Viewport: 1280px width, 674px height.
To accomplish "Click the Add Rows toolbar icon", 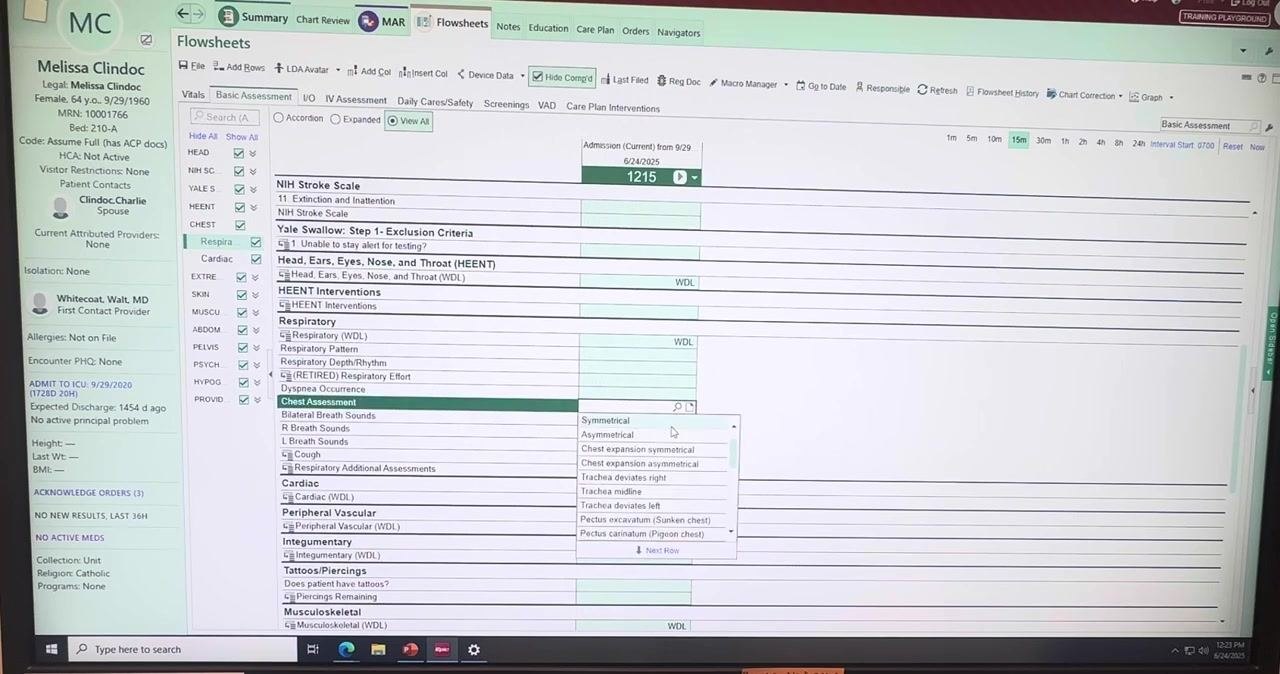I will pyautogui.click(x=219, y=67).
